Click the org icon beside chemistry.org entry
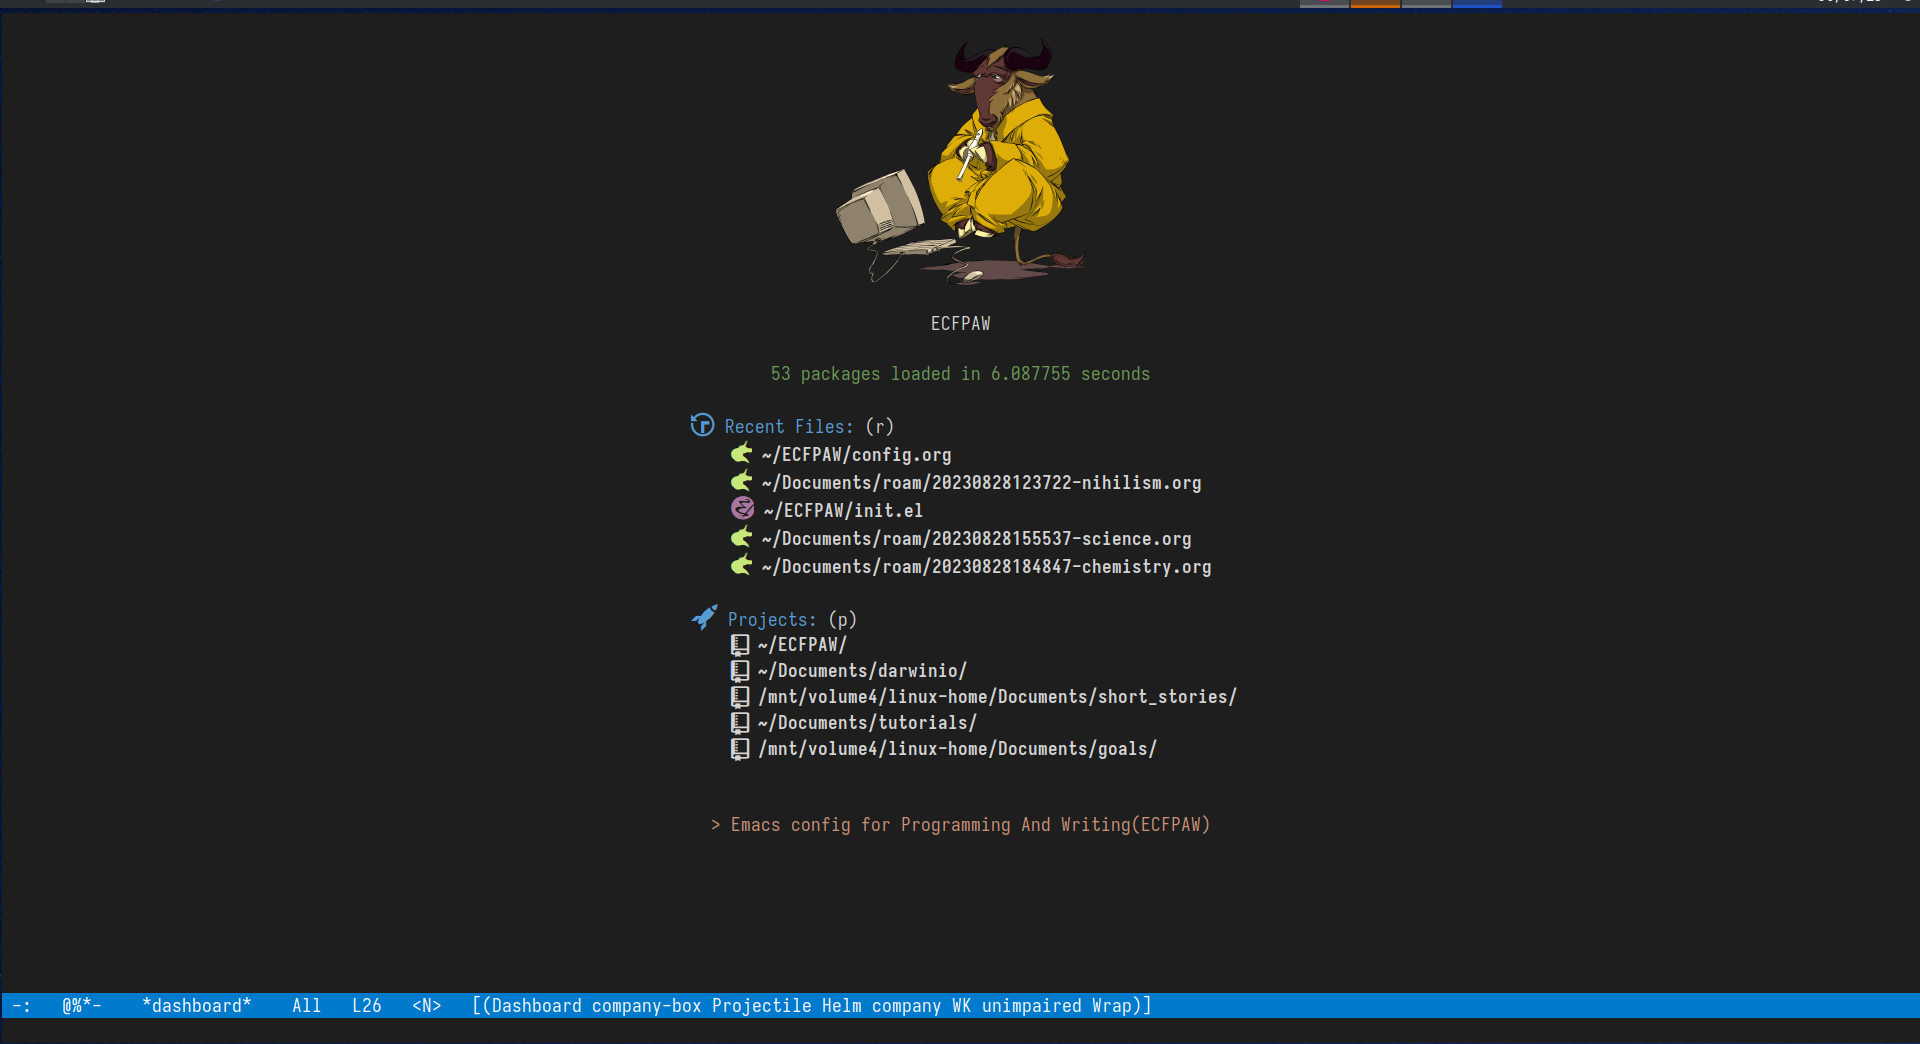Image resolution: width=1920 pixels, height=1044 pixels. click(x=741, y=566)
